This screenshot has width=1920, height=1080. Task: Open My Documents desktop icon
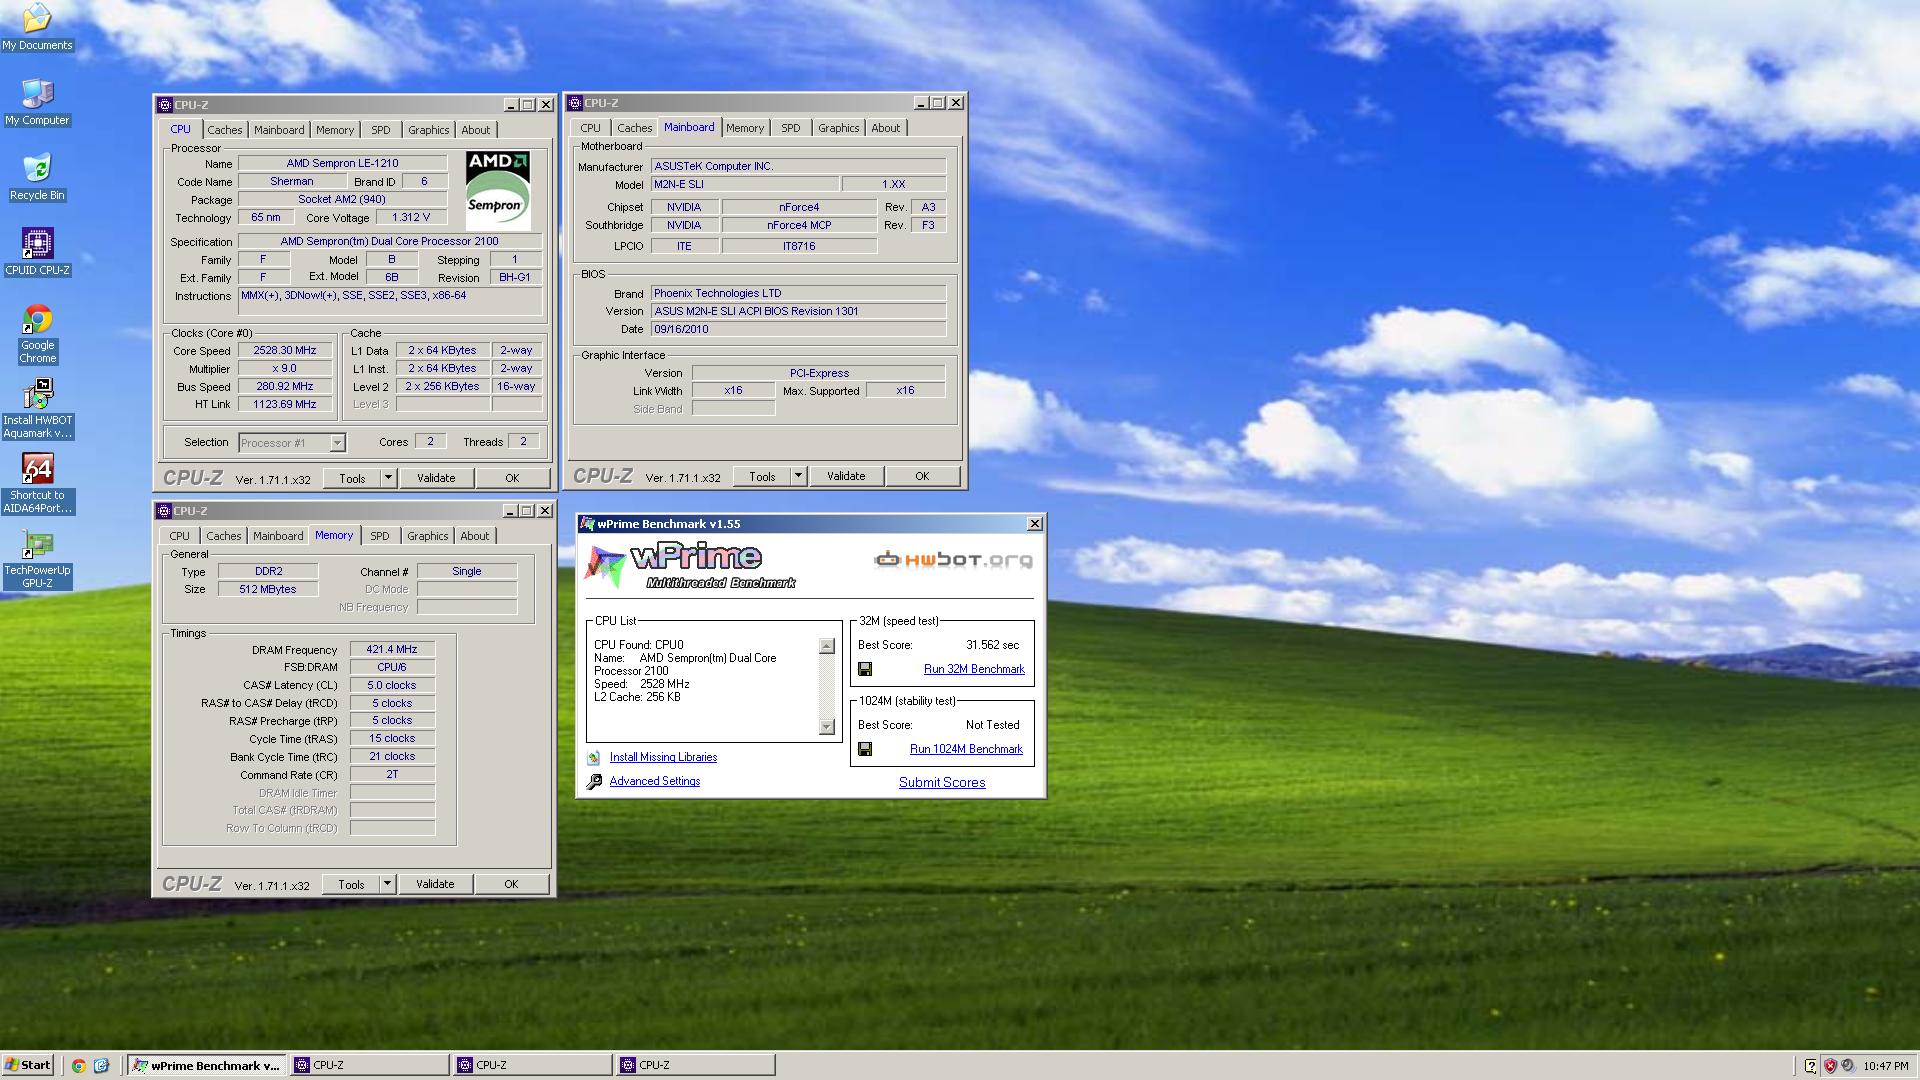[37, 26]
